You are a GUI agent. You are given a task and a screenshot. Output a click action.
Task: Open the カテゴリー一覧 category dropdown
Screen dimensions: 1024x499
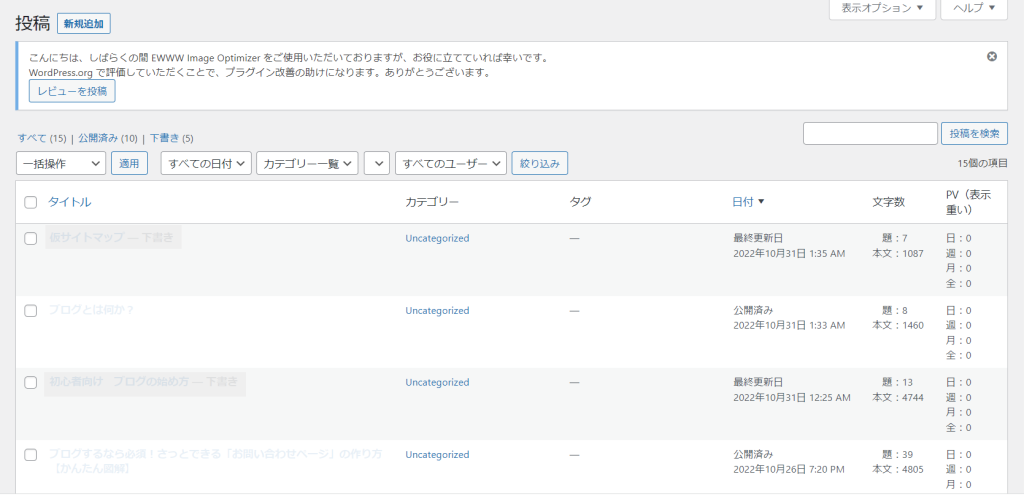(x=307, y=163)
